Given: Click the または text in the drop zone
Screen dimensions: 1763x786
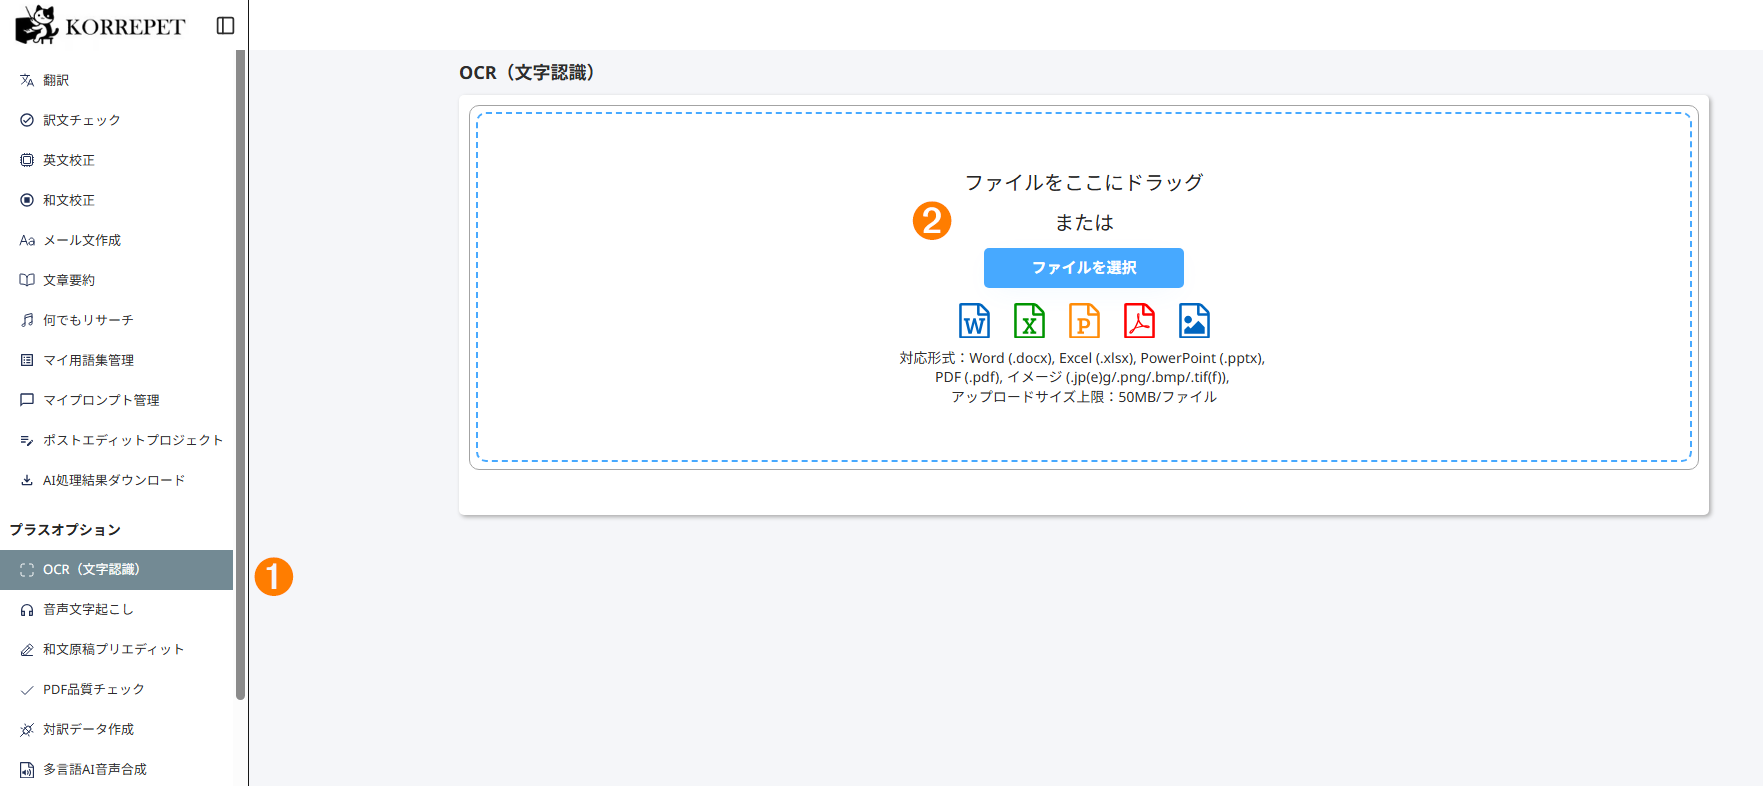Looking at the screenshot, I should tap(1084, 223).
